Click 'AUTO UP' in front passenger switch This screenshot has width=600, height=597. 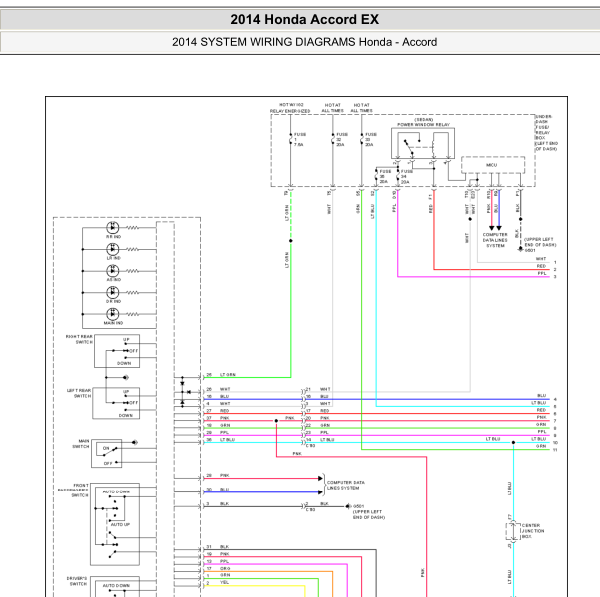120,524
